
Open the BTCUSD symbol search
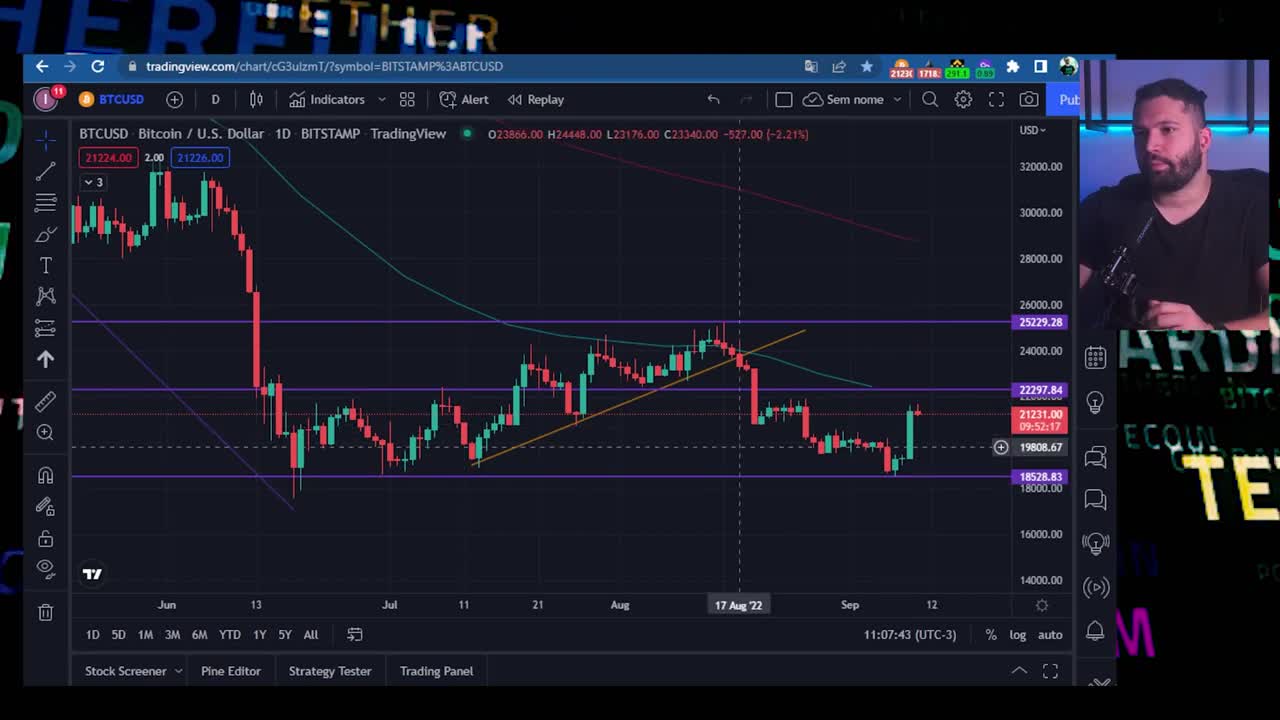pos(111,99)
